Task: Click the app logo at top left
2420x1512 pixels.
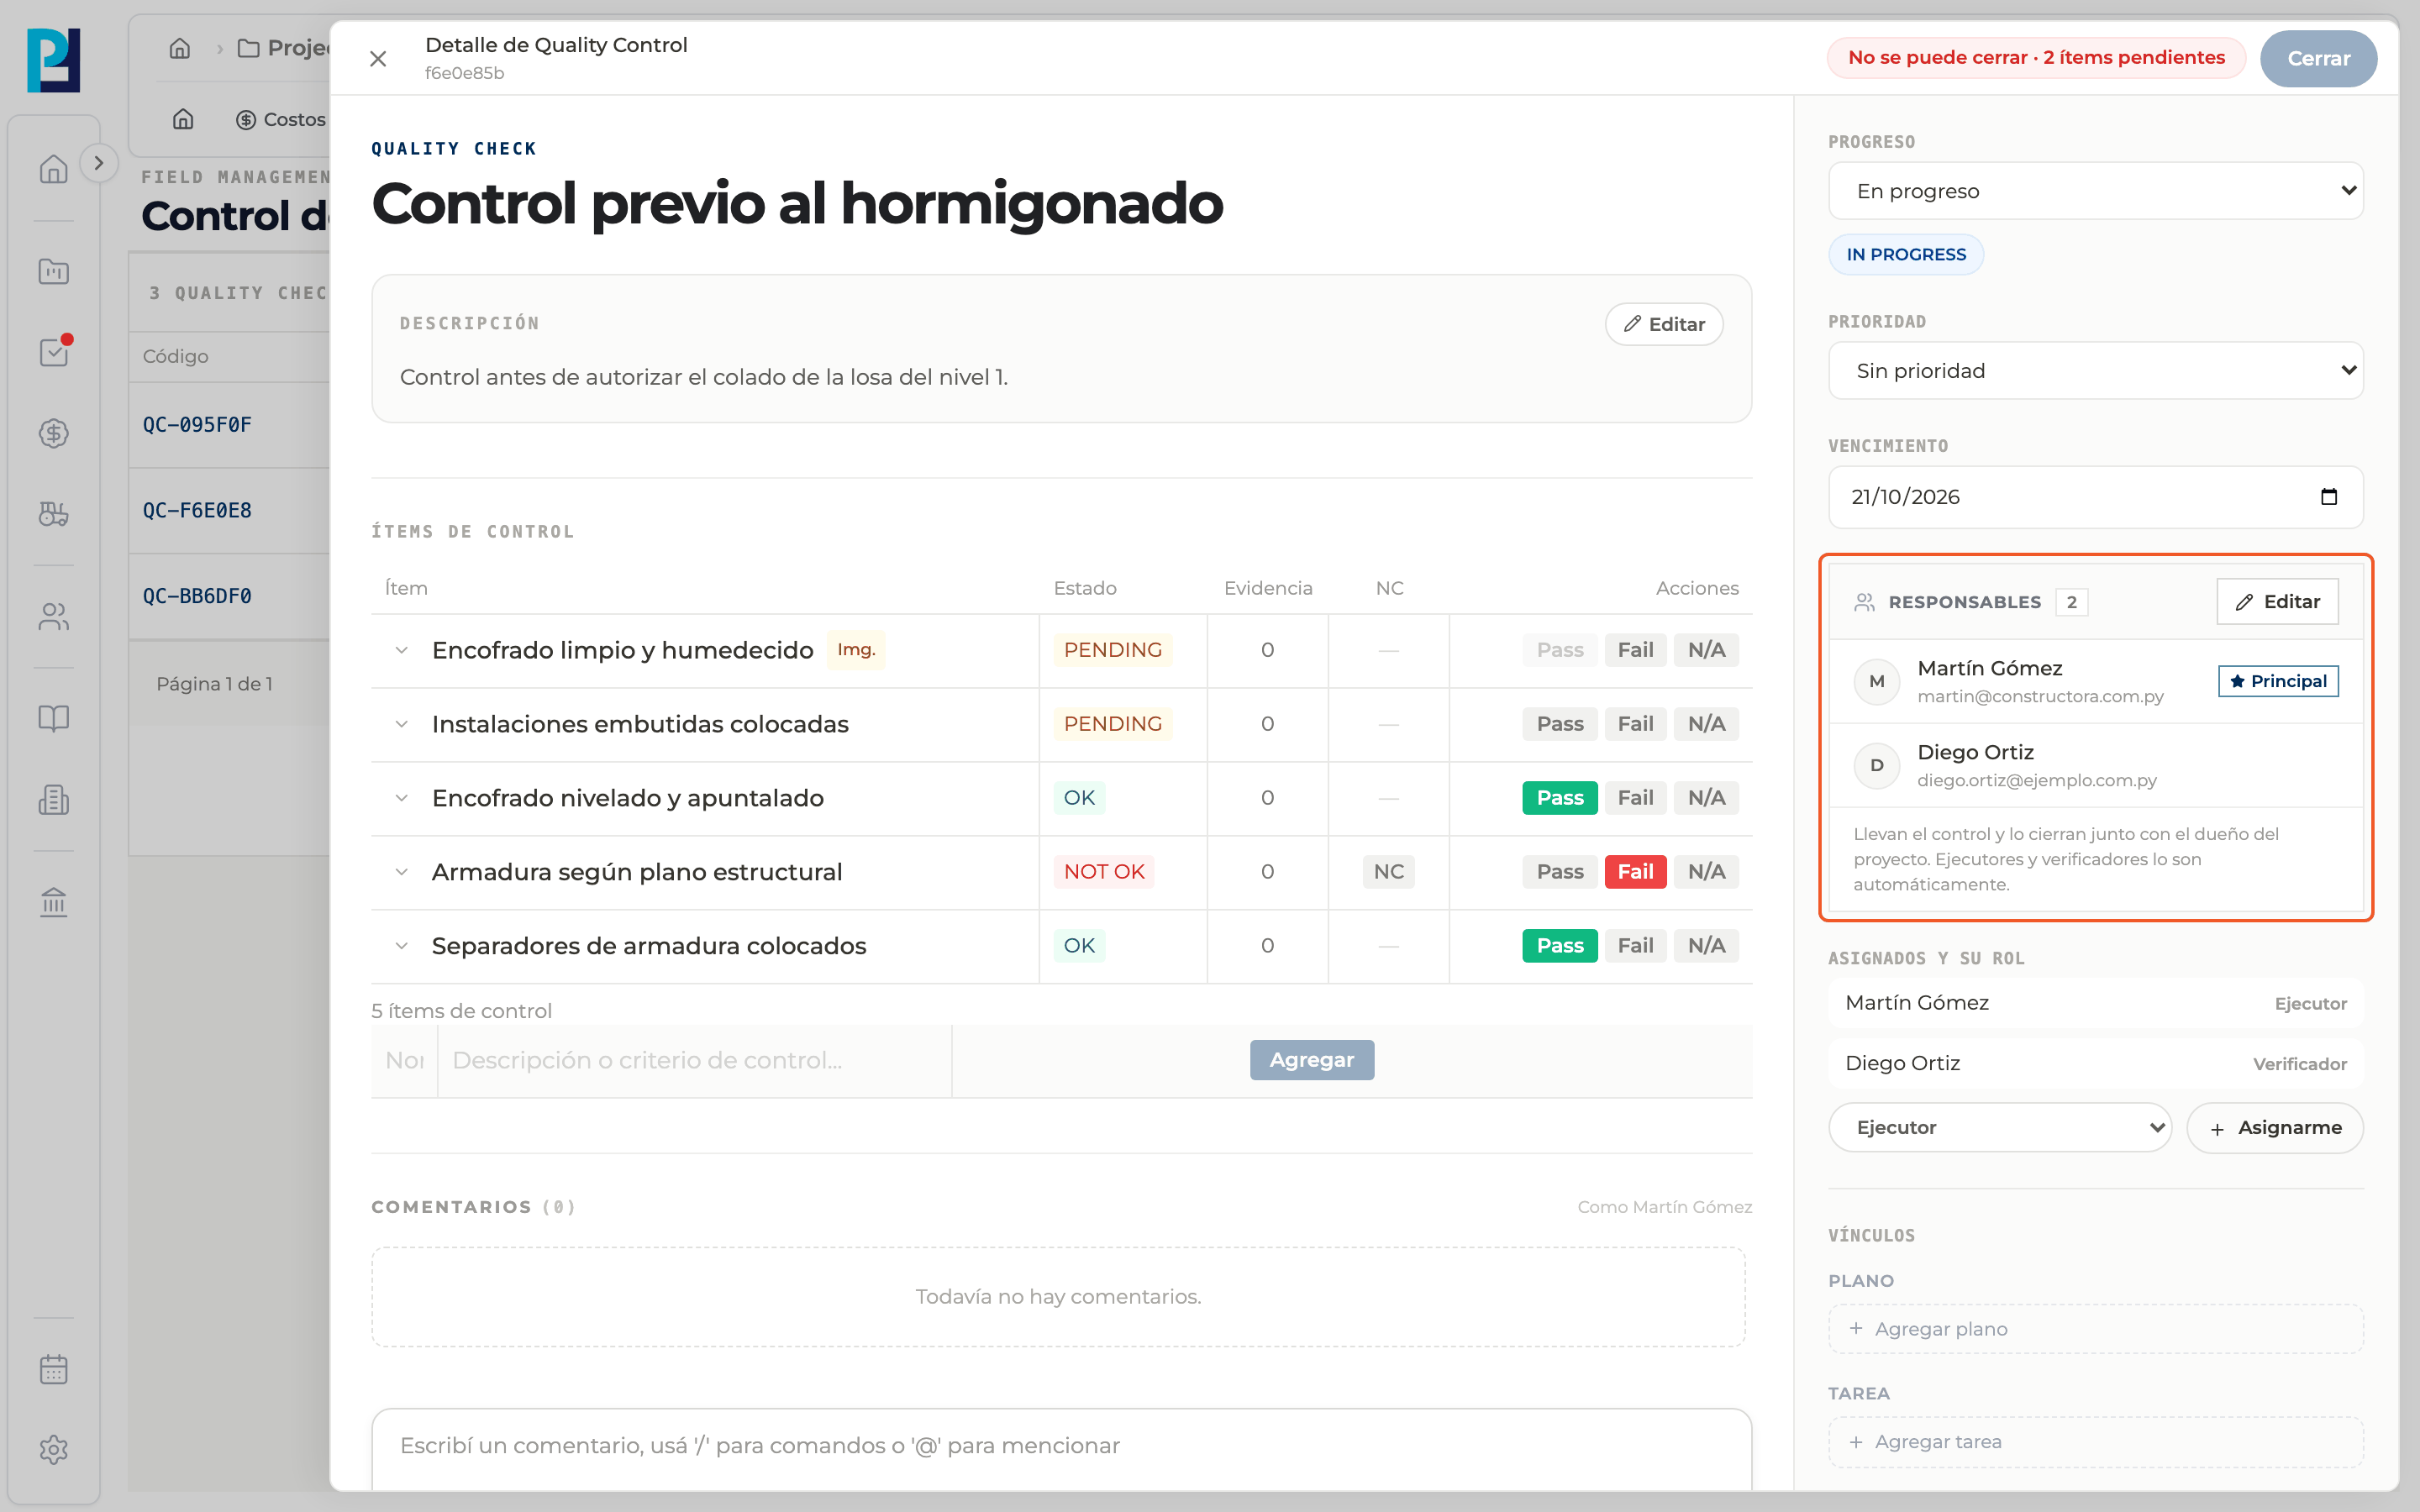Action: (x=54, y=60)
